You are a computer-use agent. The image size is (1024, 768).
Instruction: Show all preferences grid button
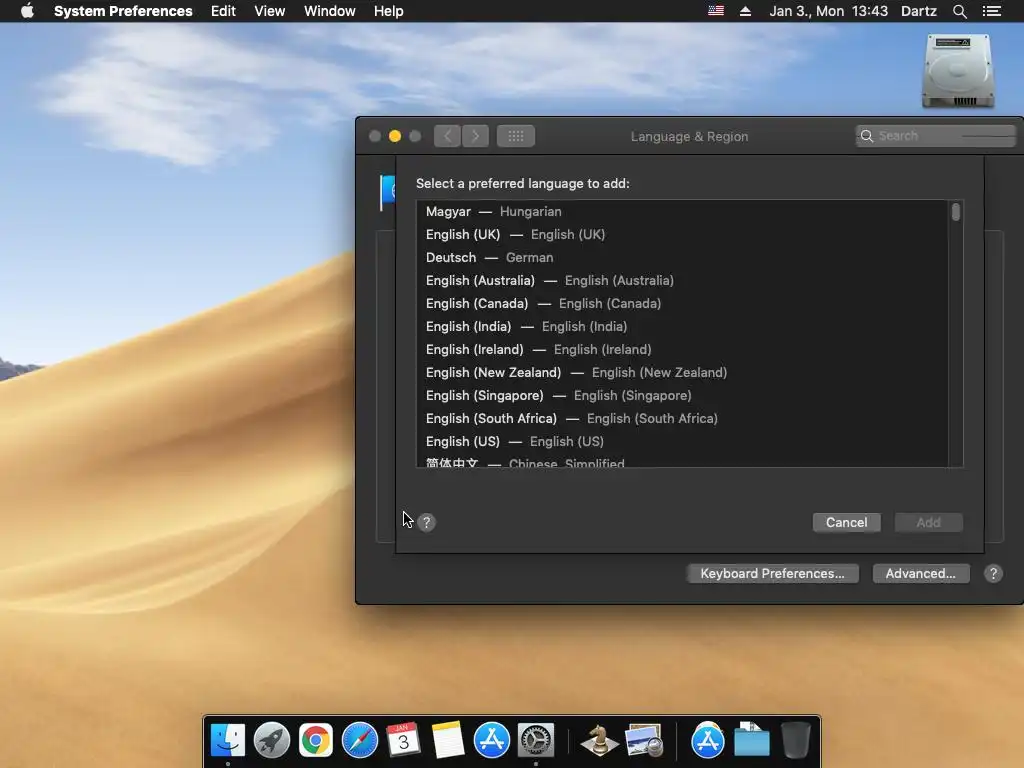516,136
